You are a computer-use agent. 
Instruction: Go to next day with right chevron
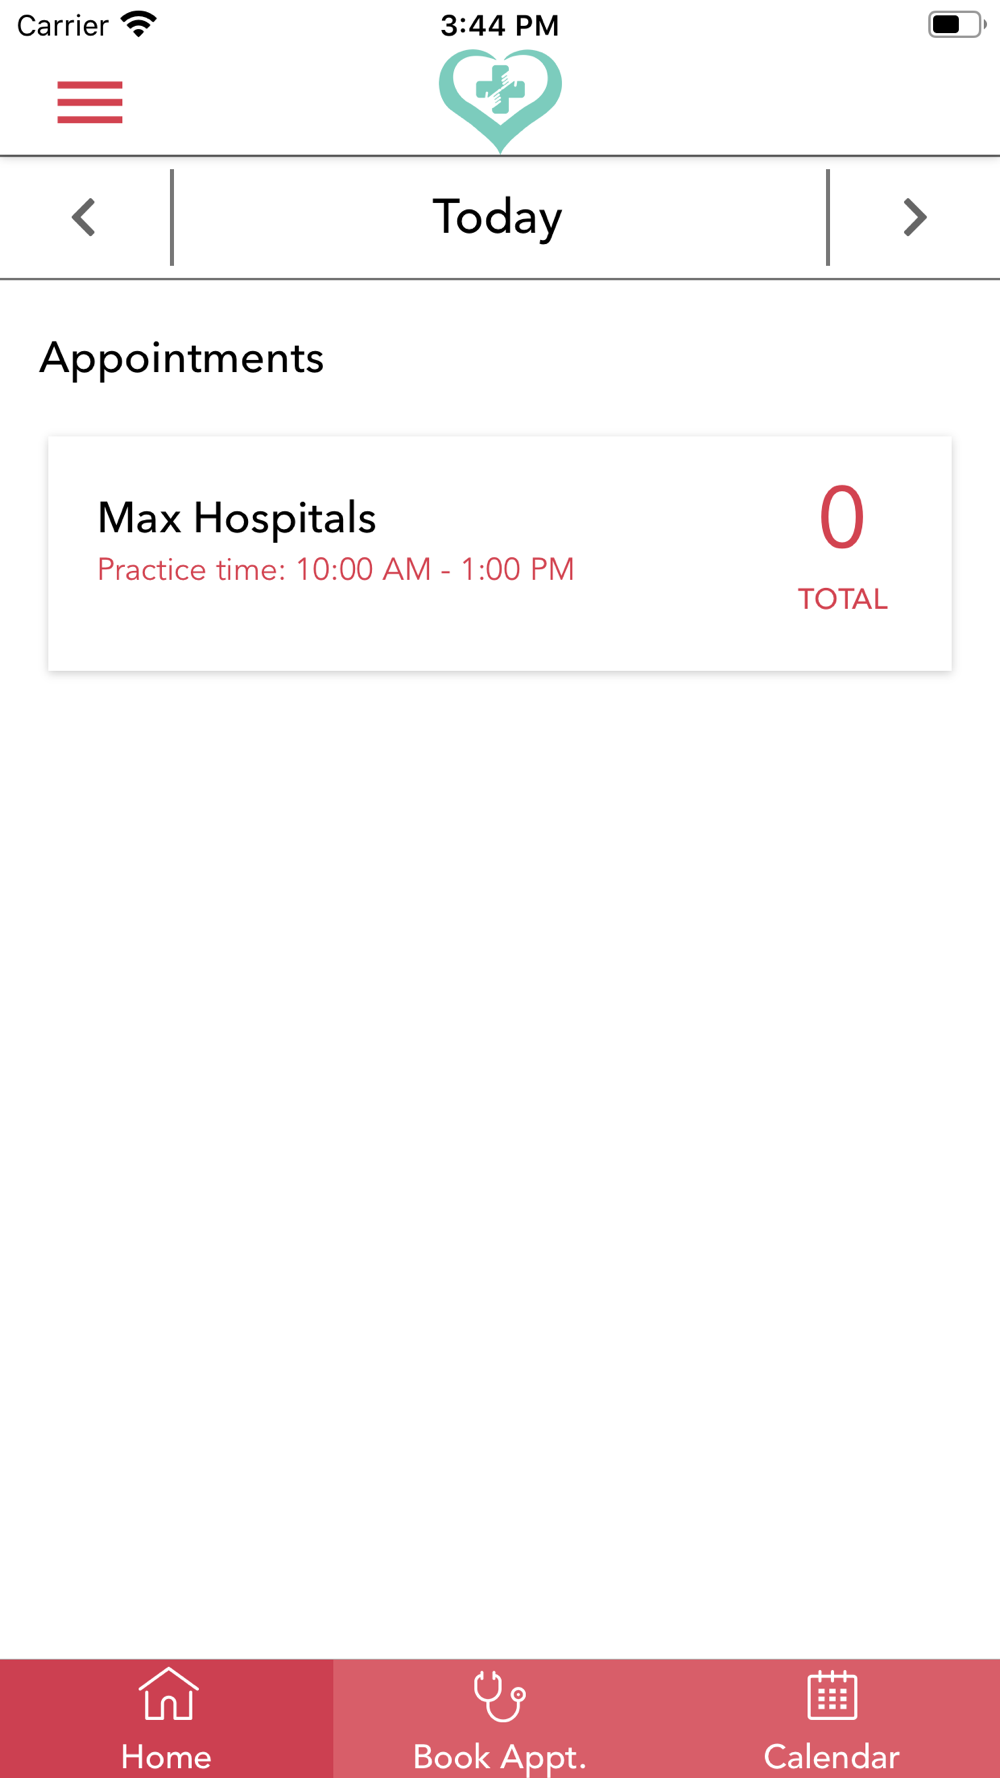click(x=915, y=217)
